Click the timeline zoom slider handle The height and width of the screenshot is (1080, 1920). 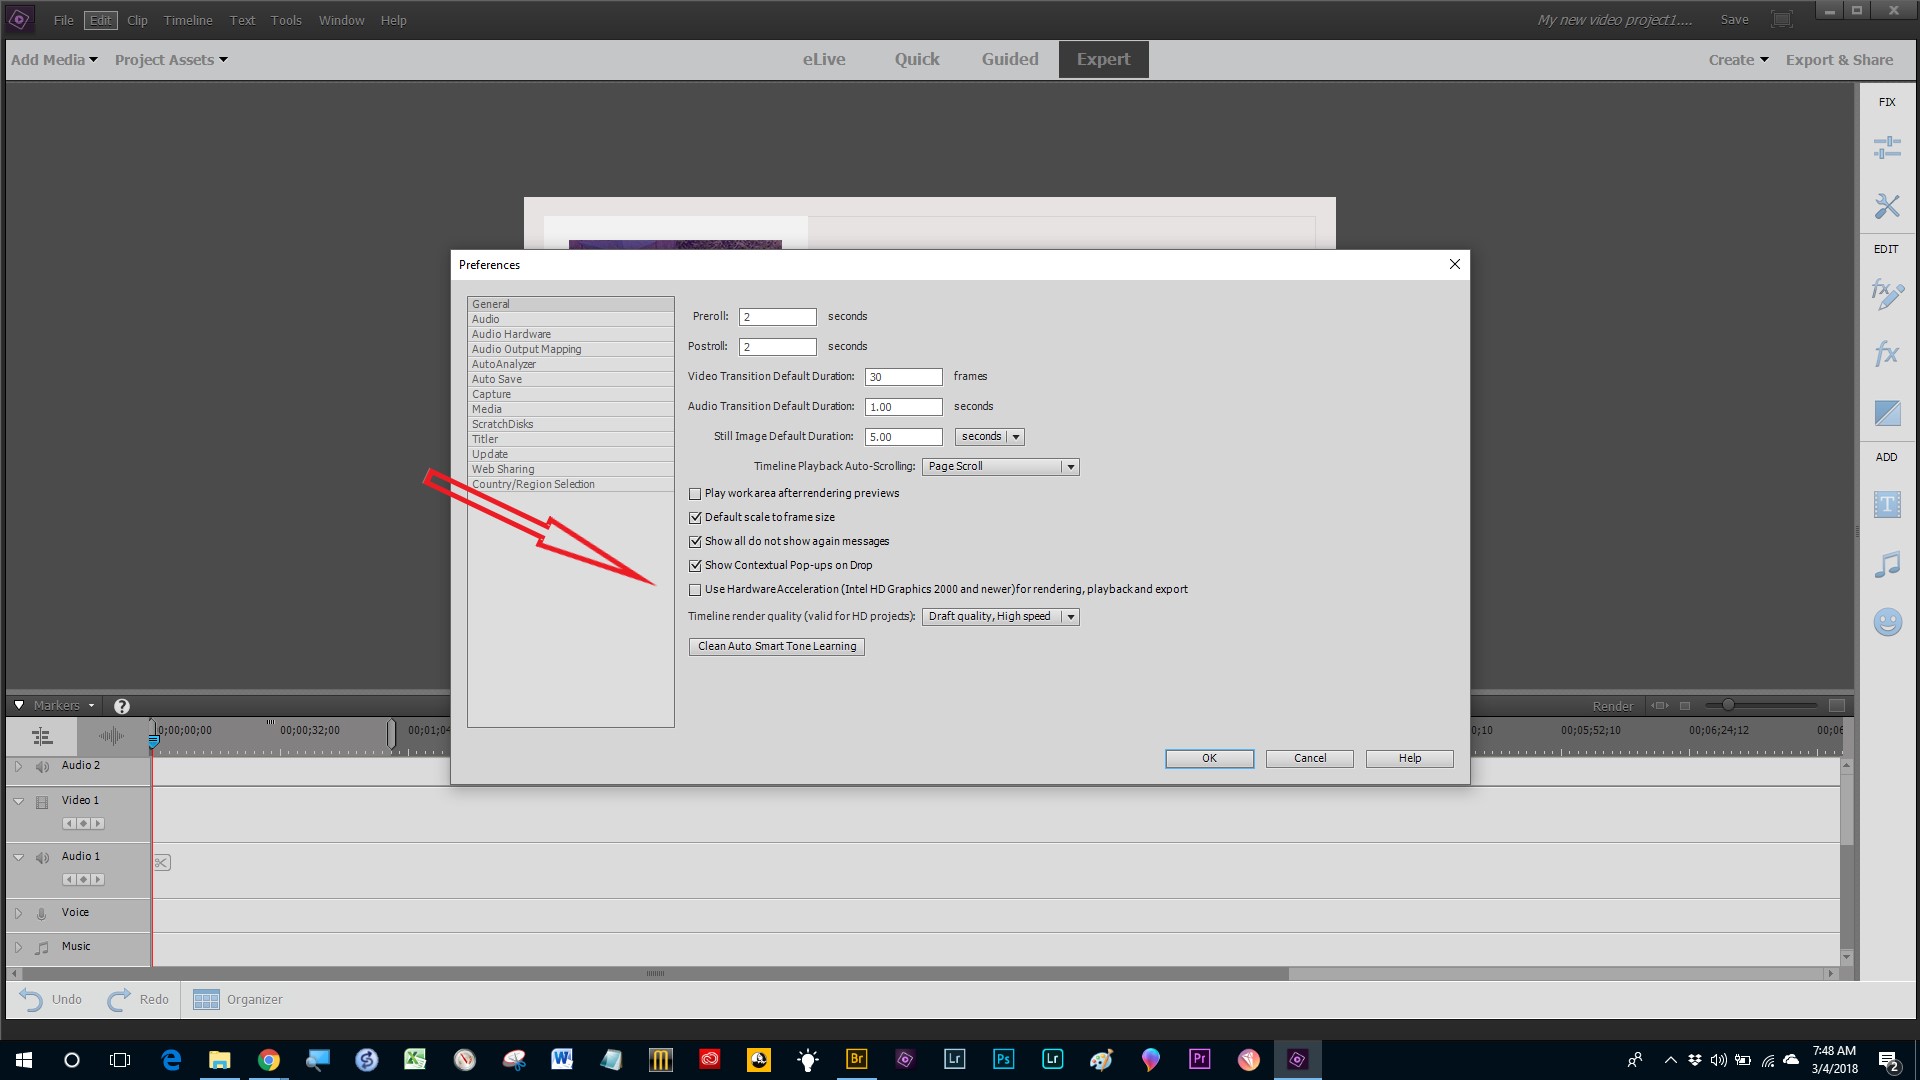click(1727, 706)
